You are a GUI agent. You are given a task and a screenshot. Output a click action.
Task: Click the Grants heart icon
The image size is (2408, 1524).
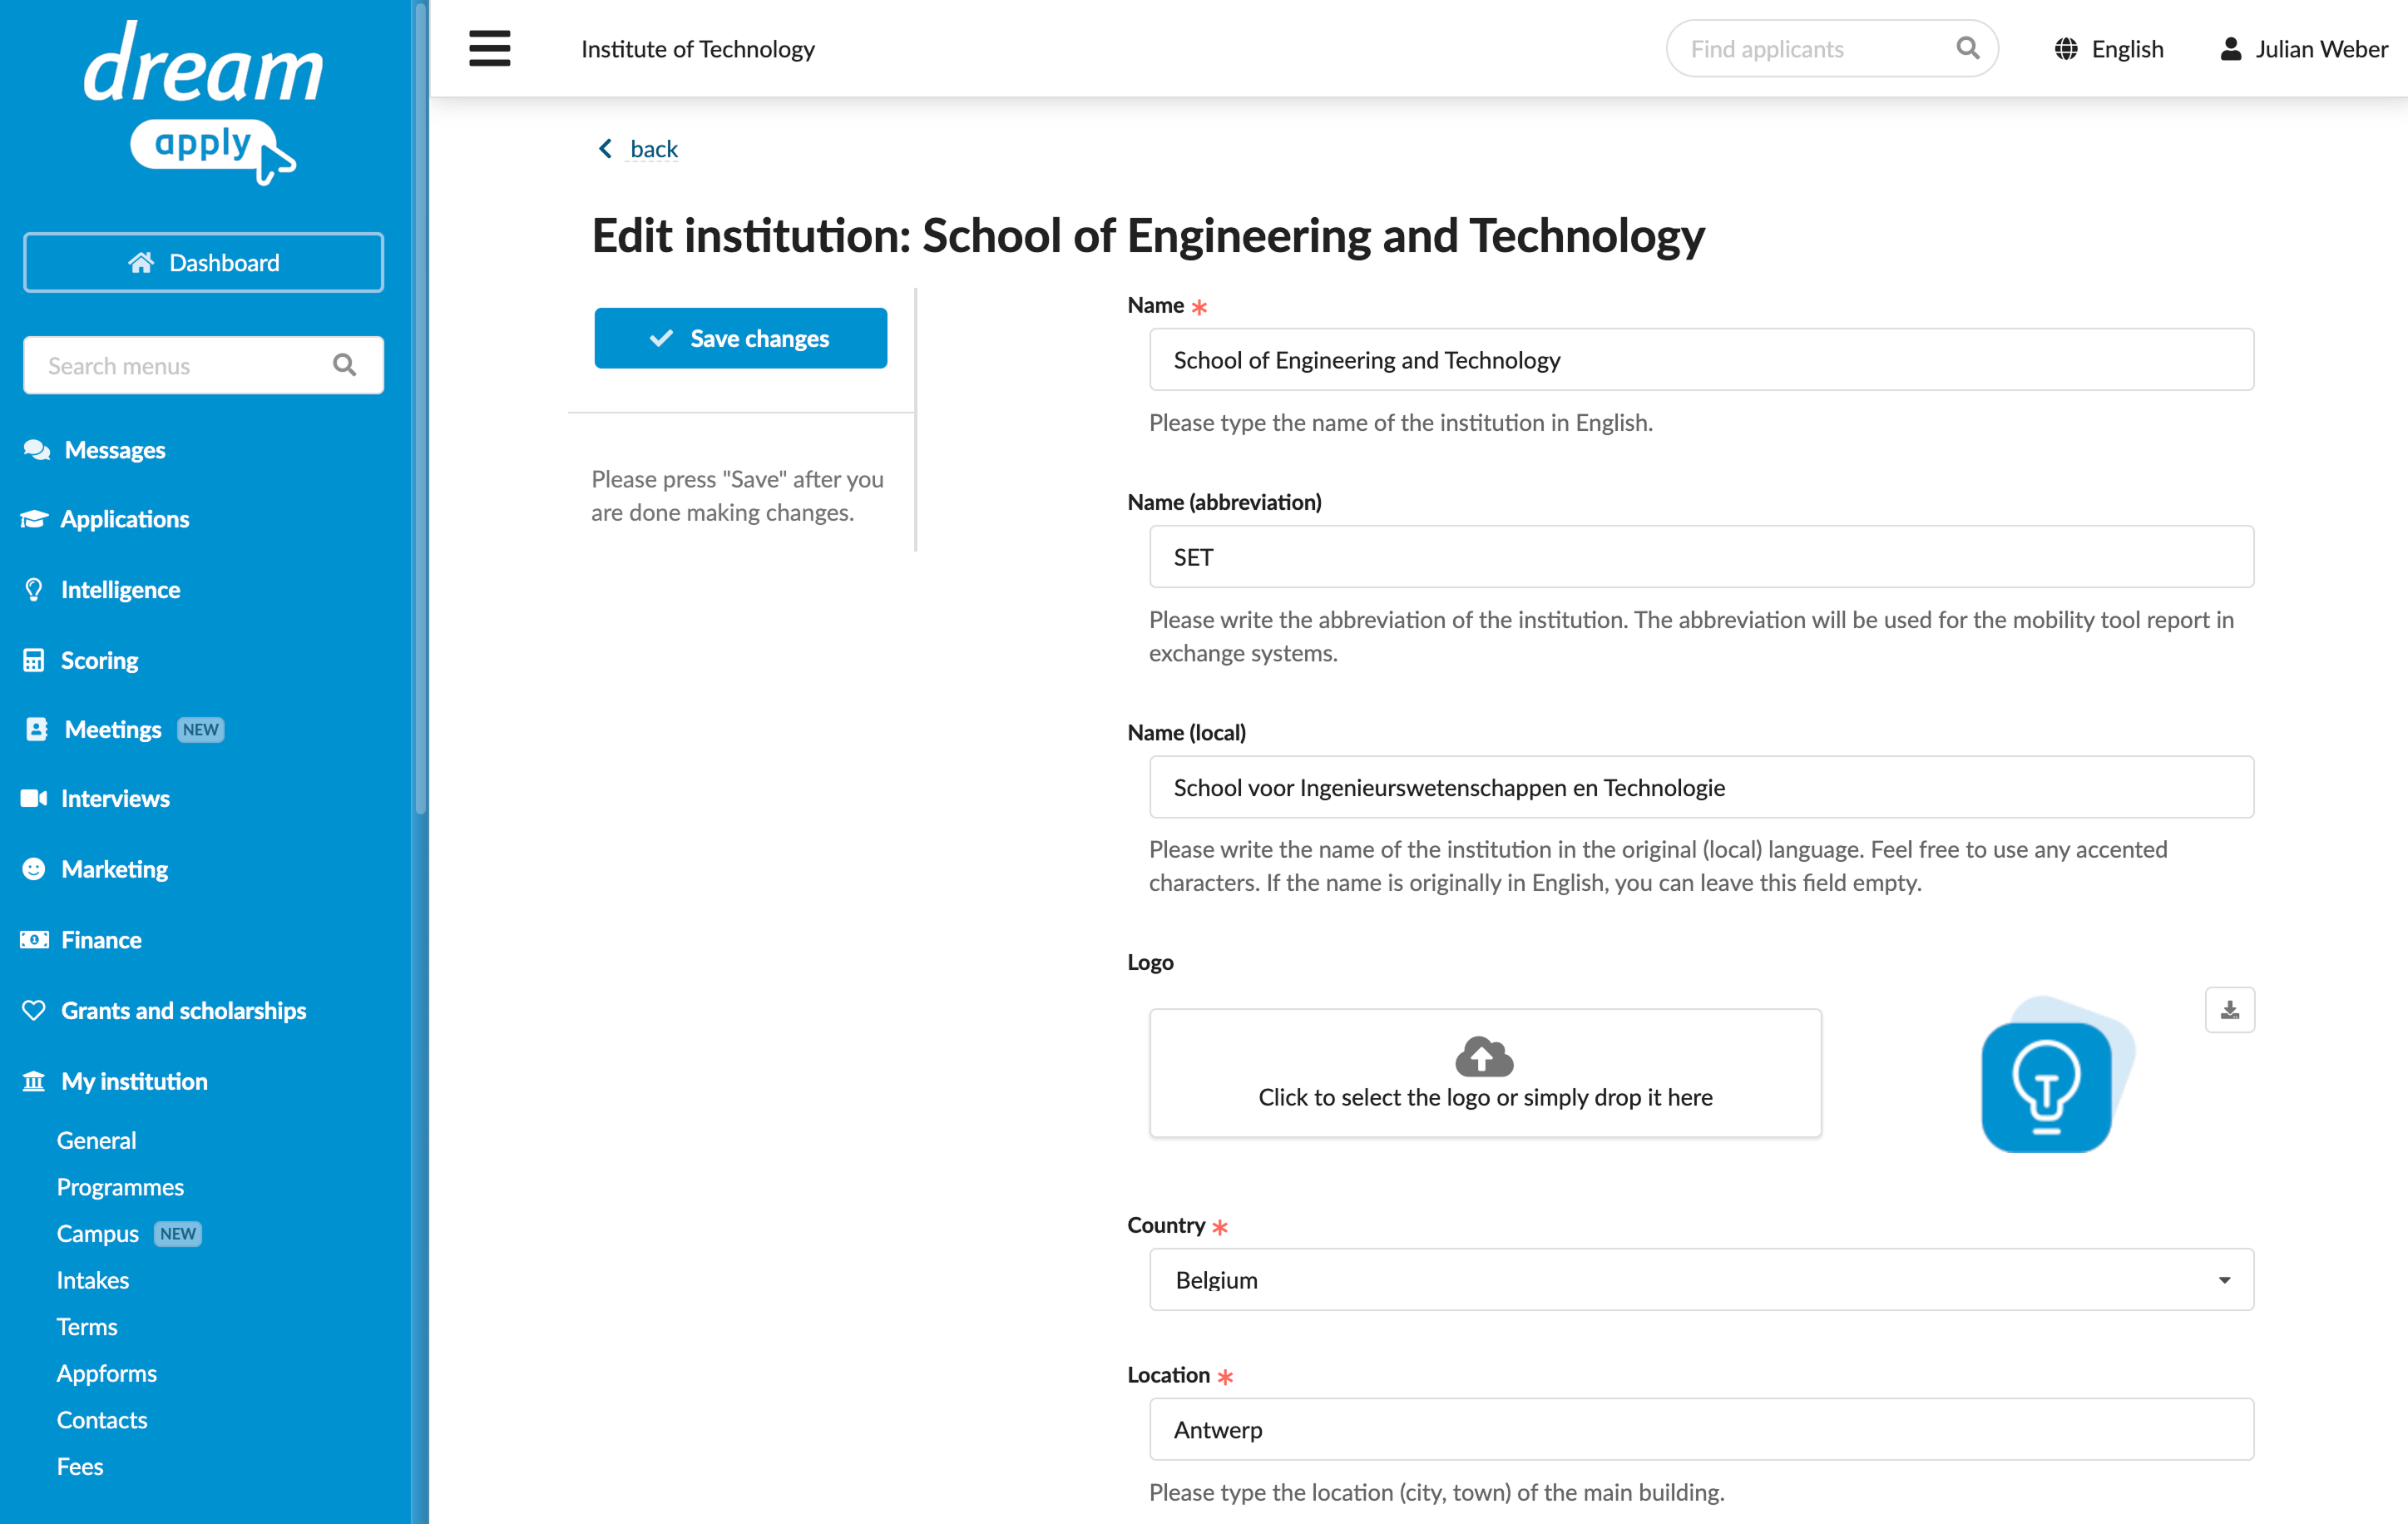click(33, 1010)
